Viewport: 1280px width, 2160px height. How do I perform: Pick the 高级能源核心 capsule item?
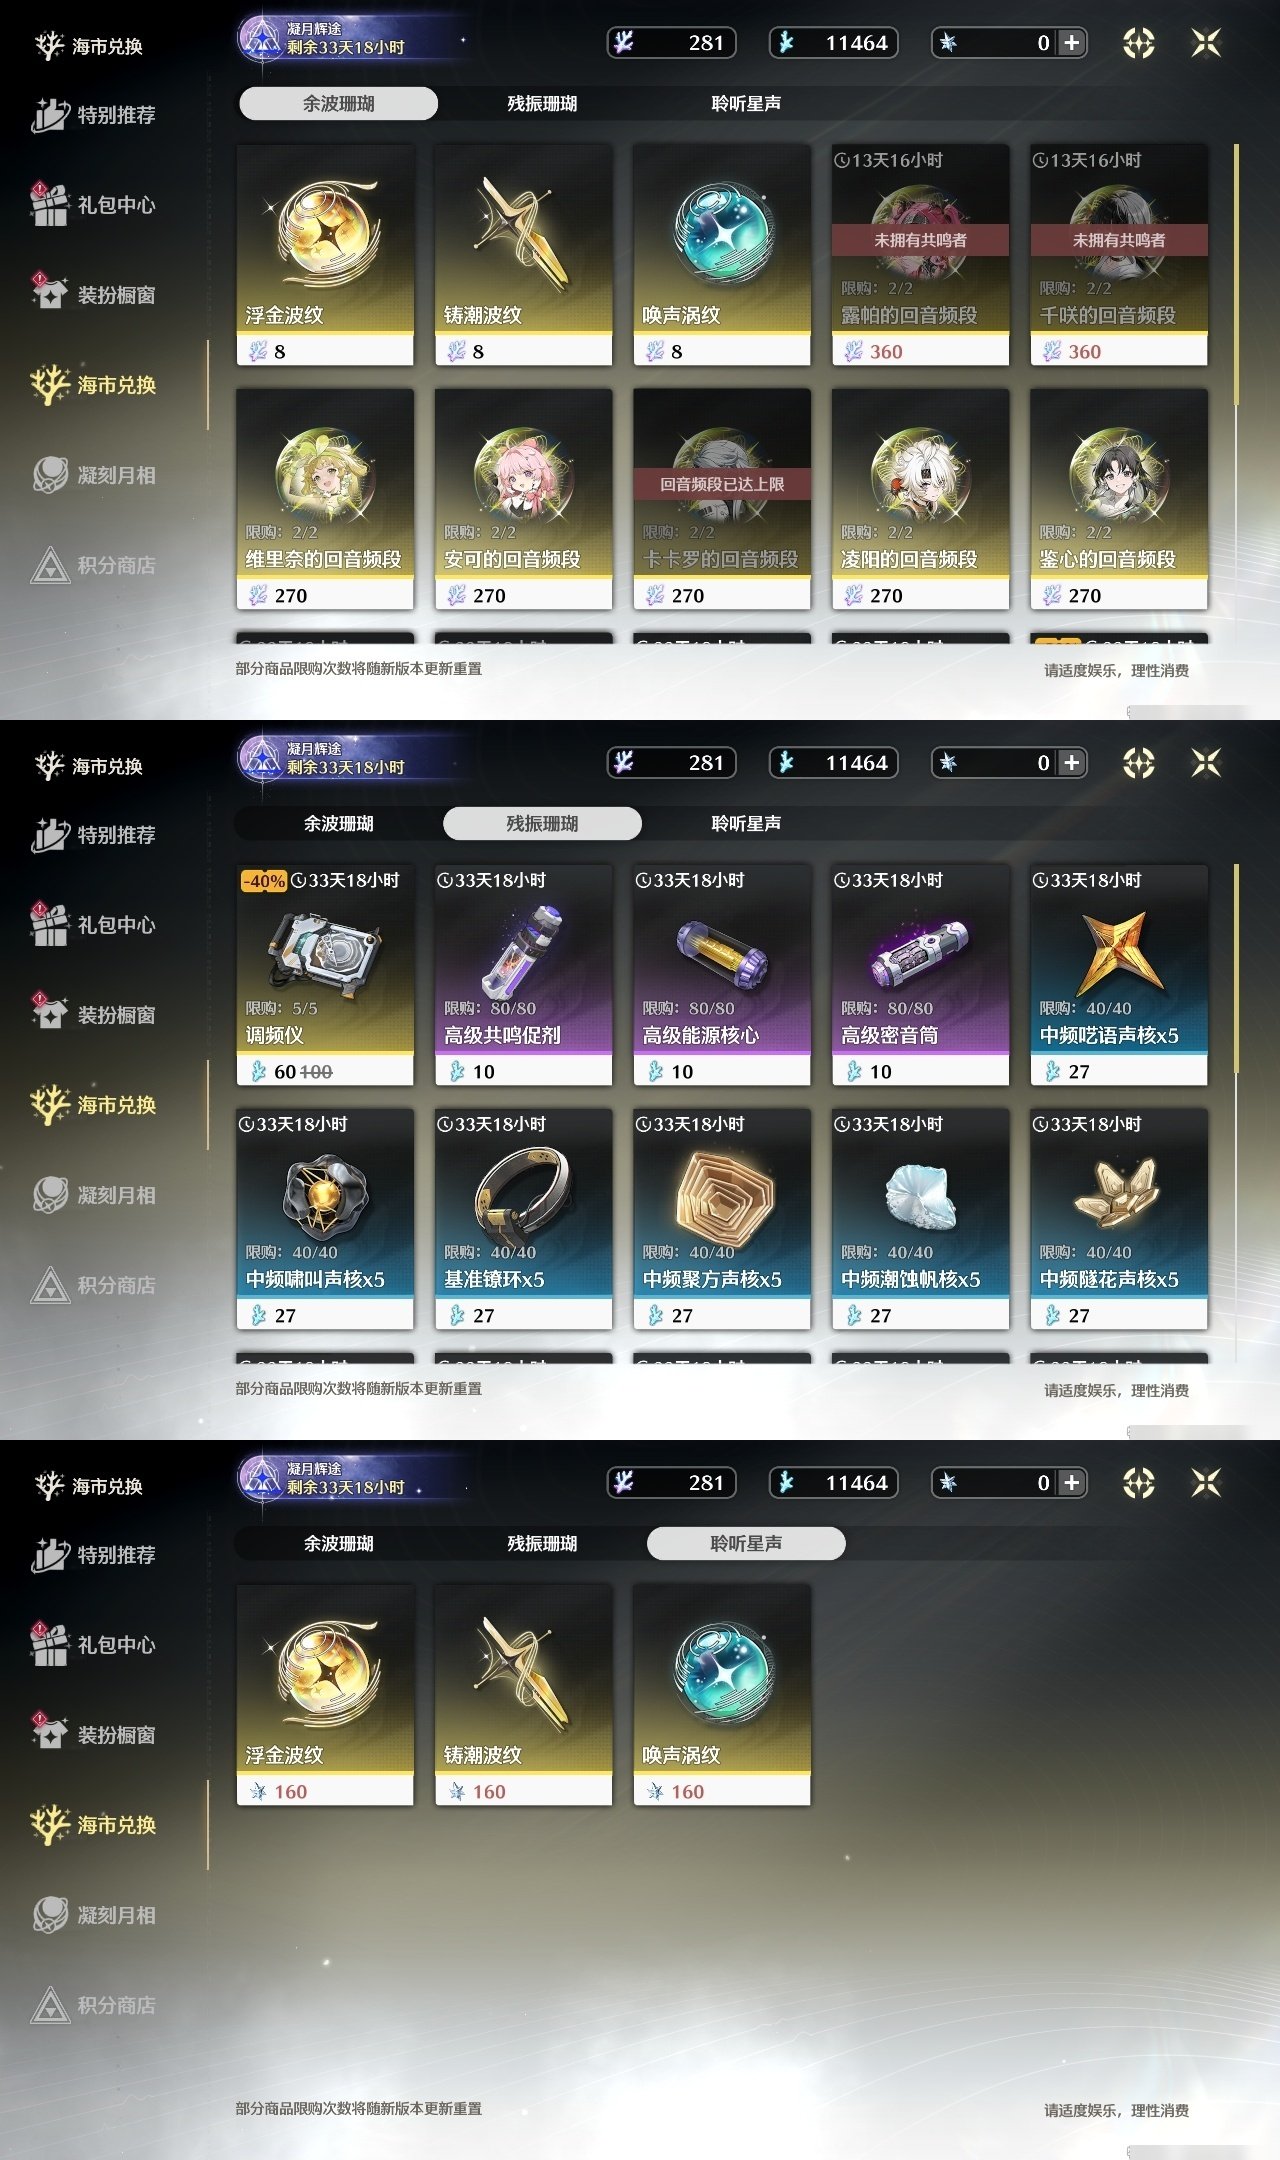tap(722, 975)
